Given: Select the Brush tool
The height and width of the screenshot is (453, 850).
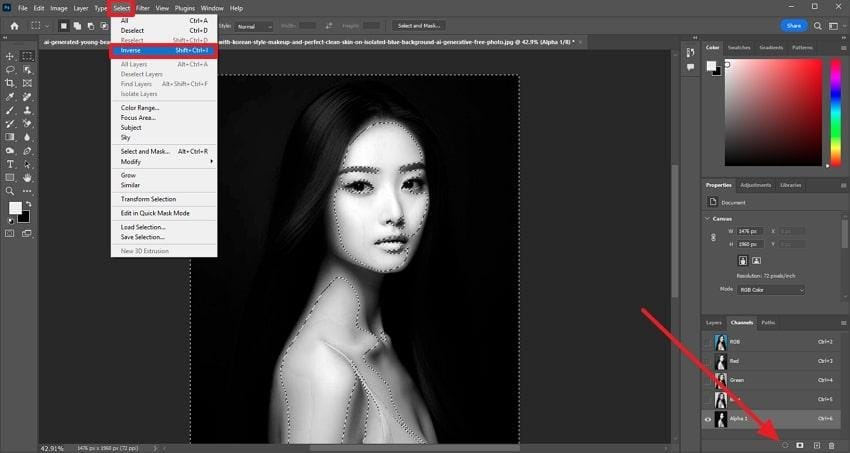Looking at the screenshot, I should point(10,110).
